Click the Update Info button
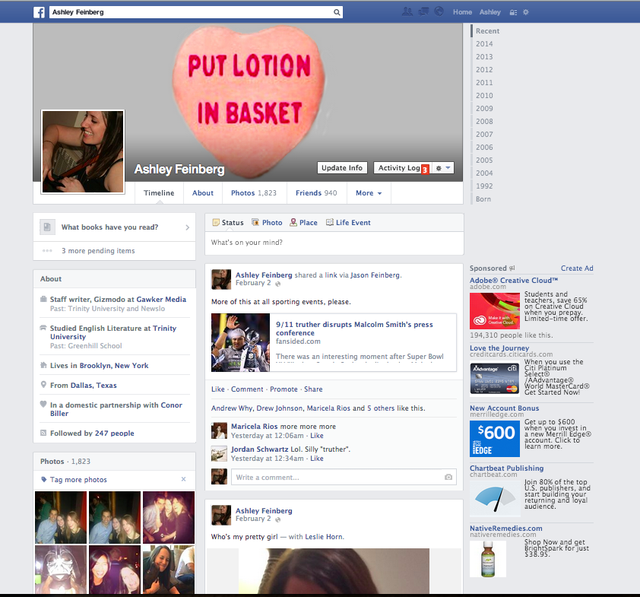 click(x=342, y=168)
